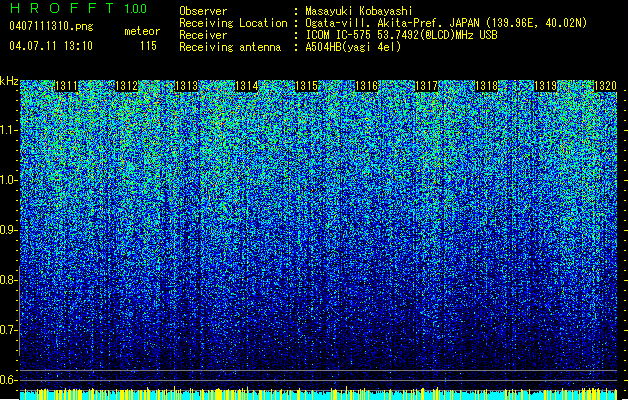Click the meteor count 115
The image size is (629, 400).
pyautogui.click(x=148, y=46)
